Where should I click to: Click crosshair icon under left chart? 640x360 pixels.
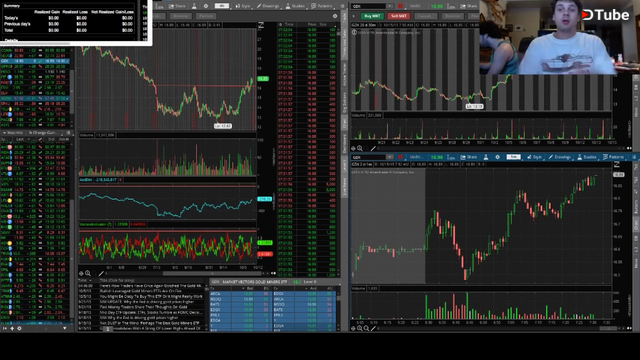(x=81, y=273)
